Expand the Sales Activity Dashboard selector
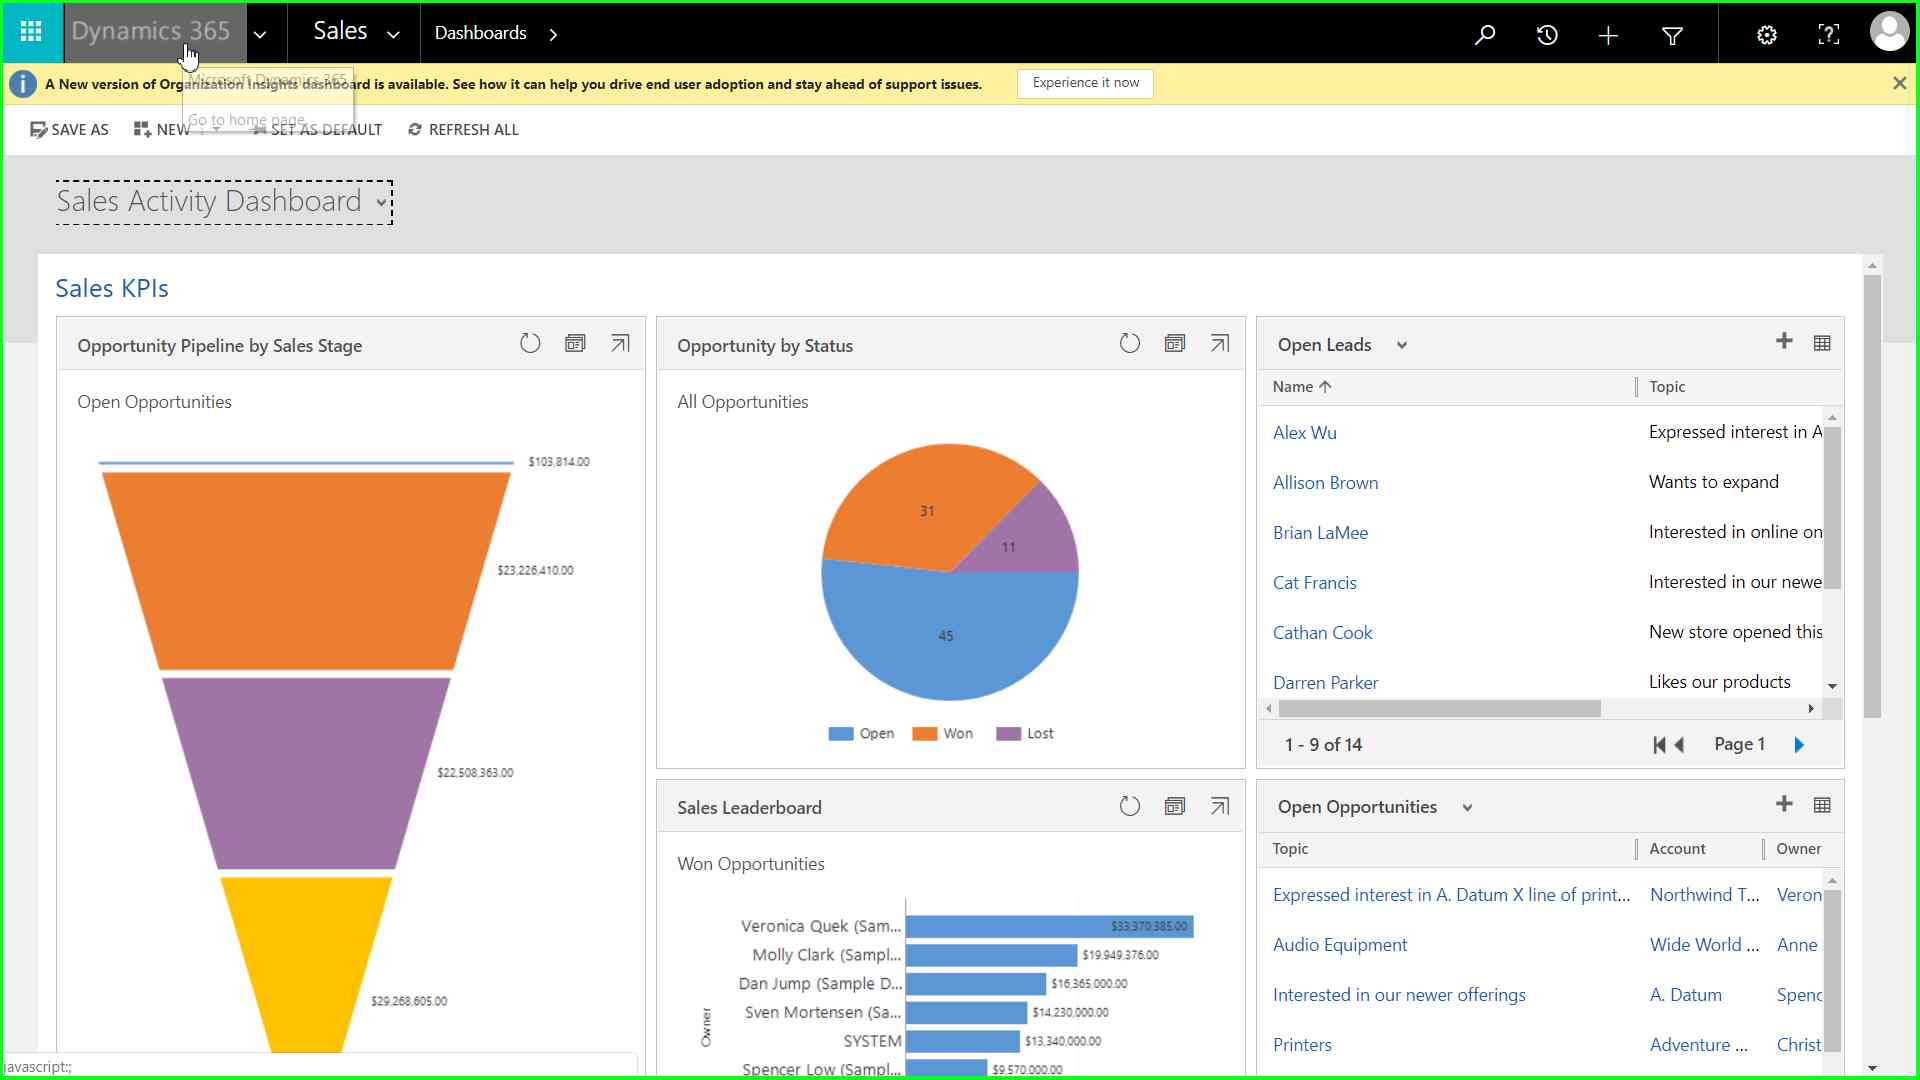This screenshot has height=1080, width=1920. click(x=381, y=202)
